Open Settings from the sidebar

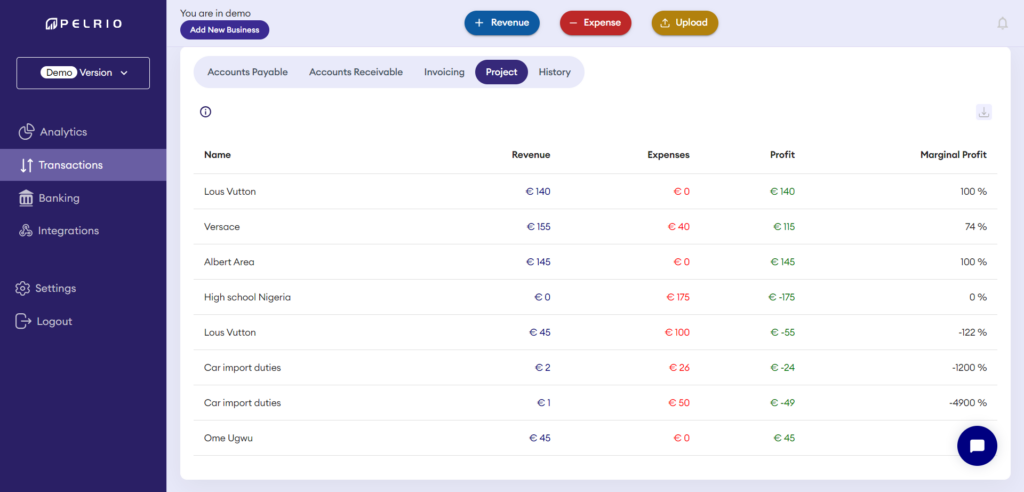(55, 288)
